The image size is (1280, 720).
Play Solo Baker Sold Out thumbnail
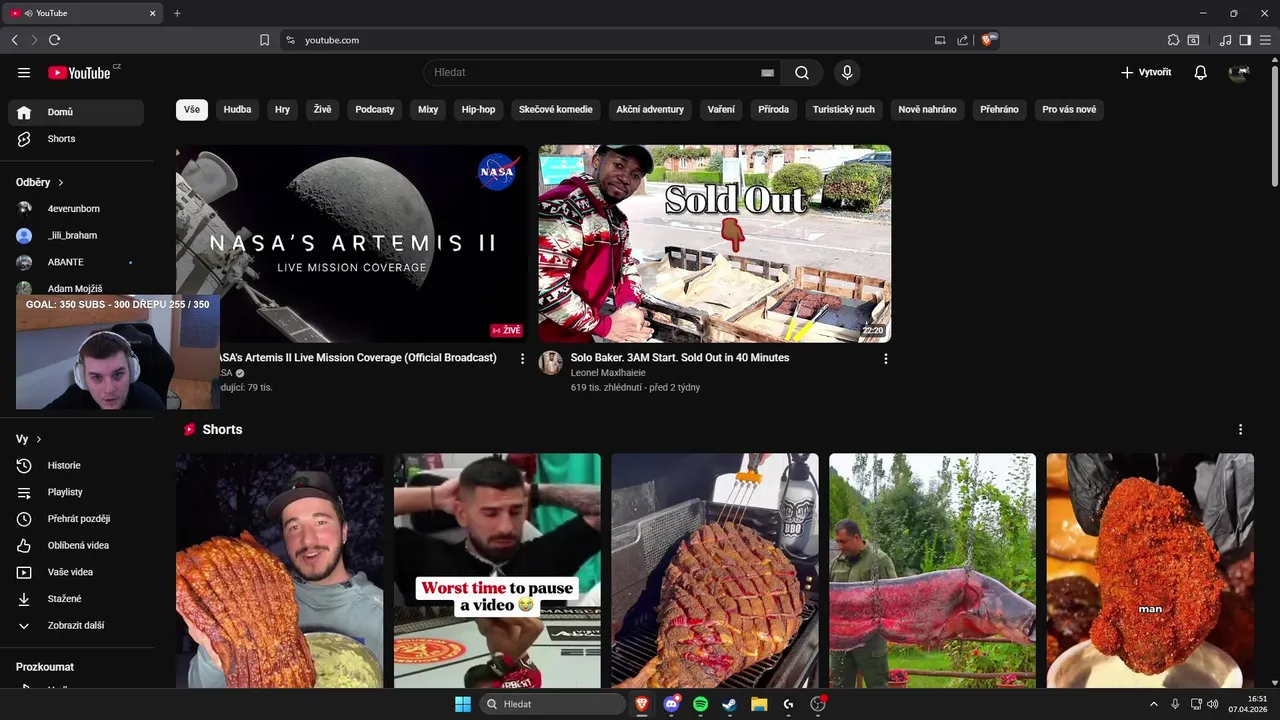(x=715, y=244)
